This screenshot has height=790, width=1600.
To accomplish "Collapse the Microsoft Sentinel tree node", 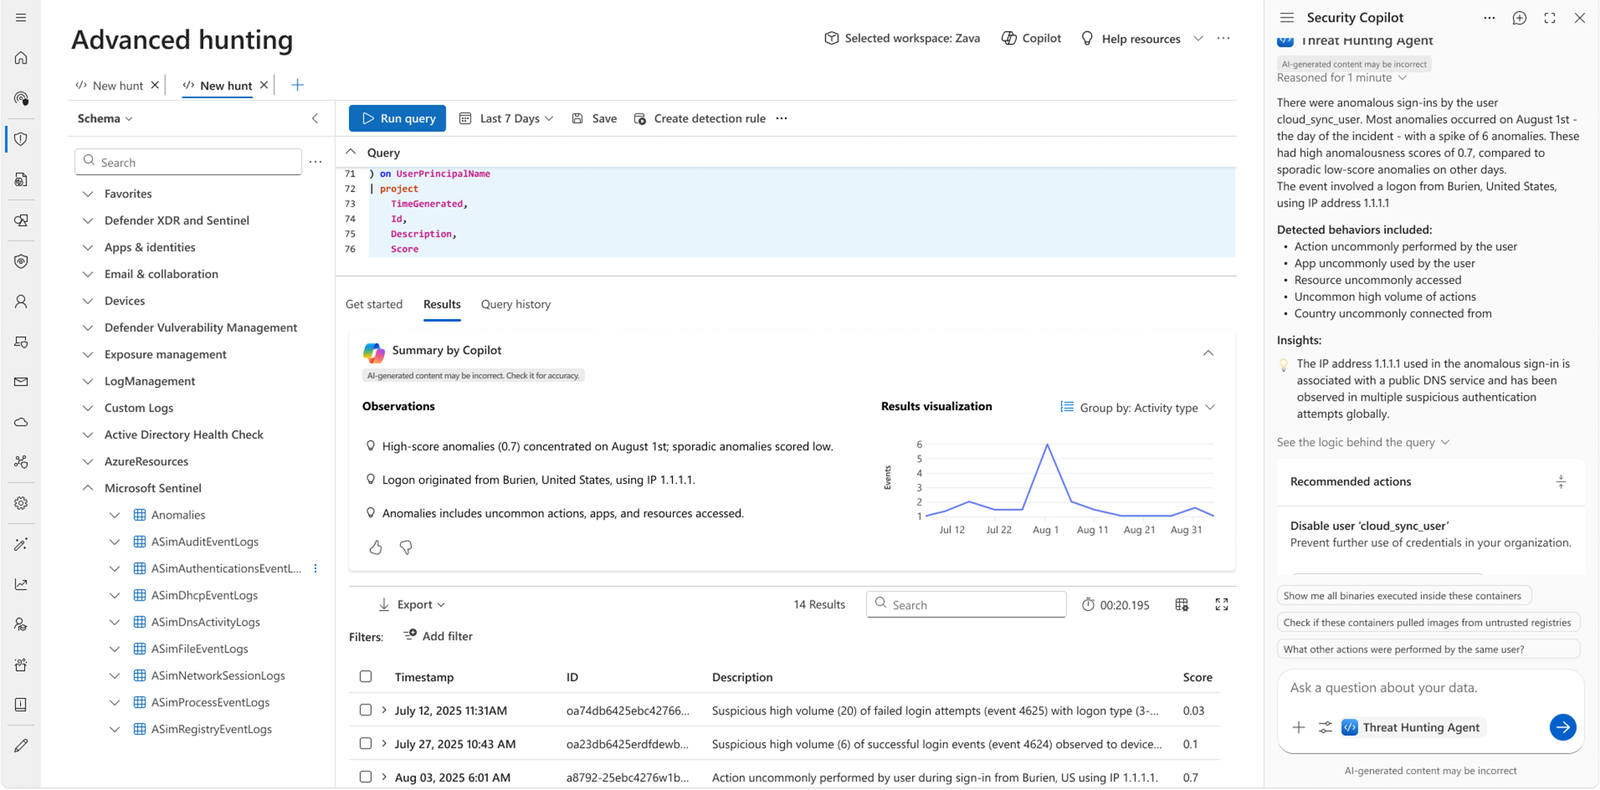I will [88, 488].
